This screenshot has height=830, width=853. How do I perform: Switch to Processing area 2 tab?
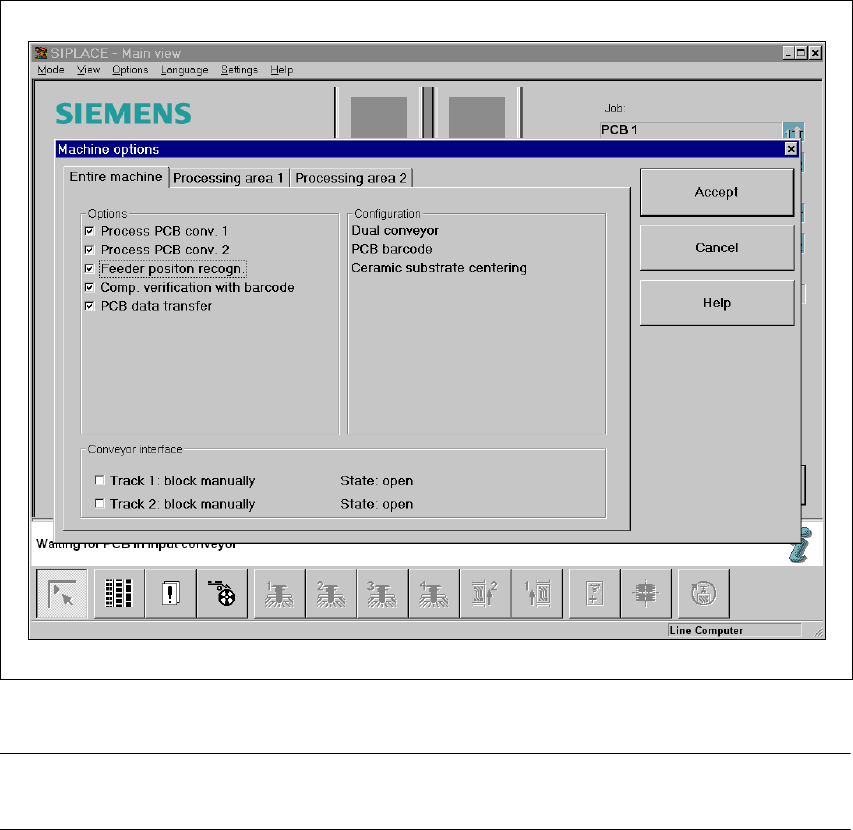point(351,178)
